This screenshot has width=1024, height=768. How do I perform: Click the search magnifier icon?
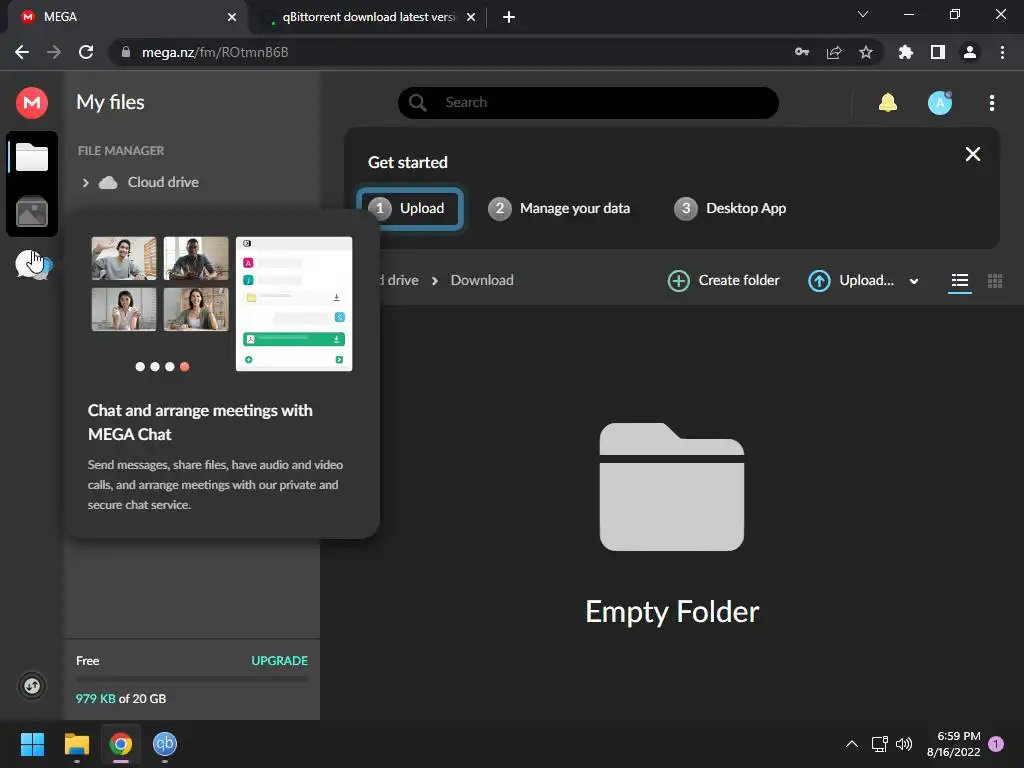click(x=417, y=103)
